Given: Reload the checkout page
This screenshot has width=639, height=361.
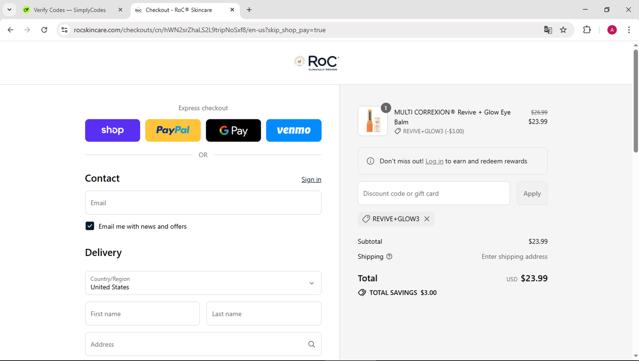Looking at the screenshot, I should [x=44, y=30].
